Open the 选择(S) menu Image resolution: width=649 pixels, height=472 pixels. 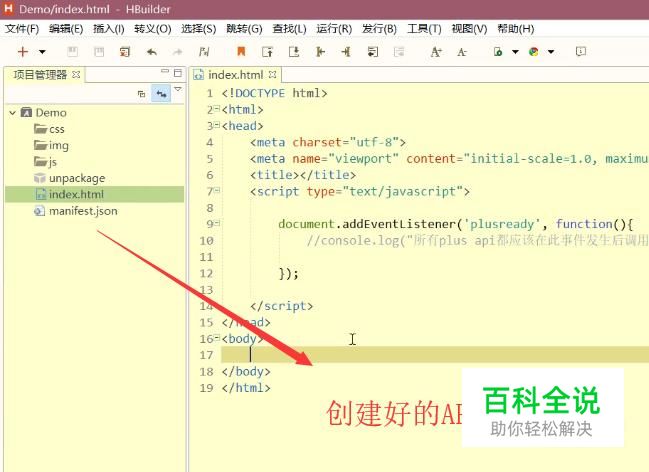pos(198,29)
